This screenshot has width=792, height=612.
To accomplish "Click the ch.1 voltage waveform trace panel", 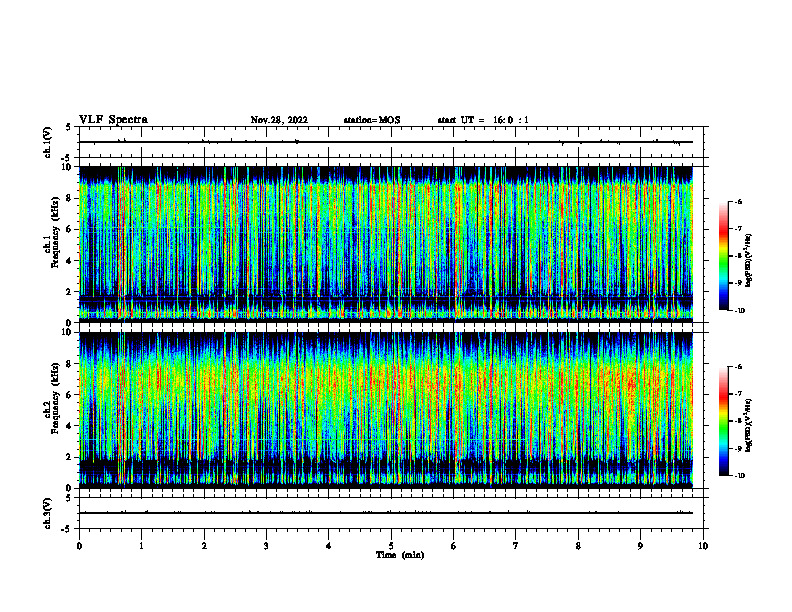I will pyautogui.click(x=393, y=142).
